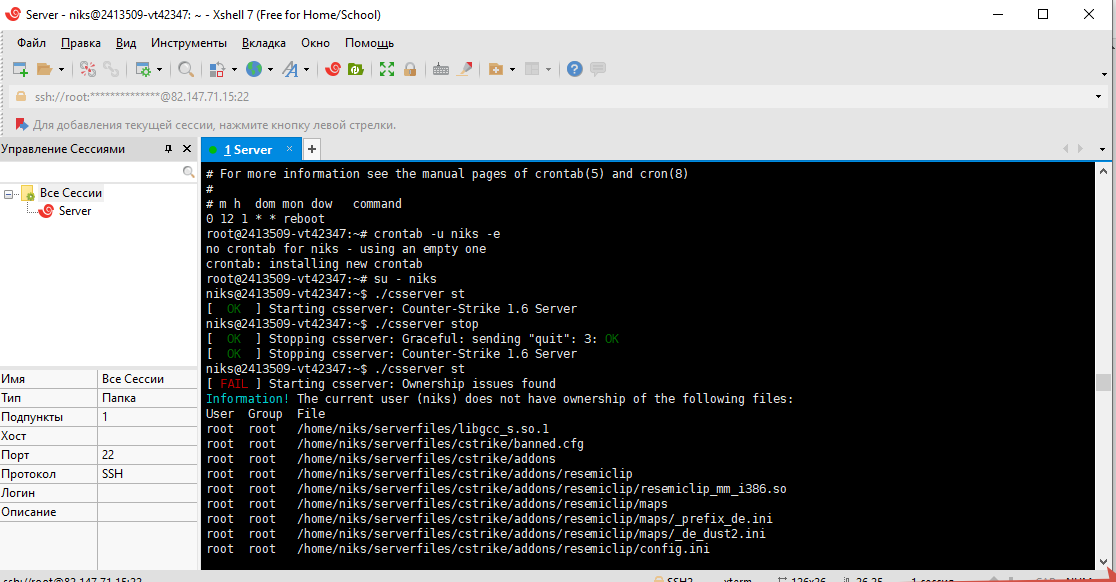Click the address bar padlock icon
The image size is (1116, 582).
21,96
